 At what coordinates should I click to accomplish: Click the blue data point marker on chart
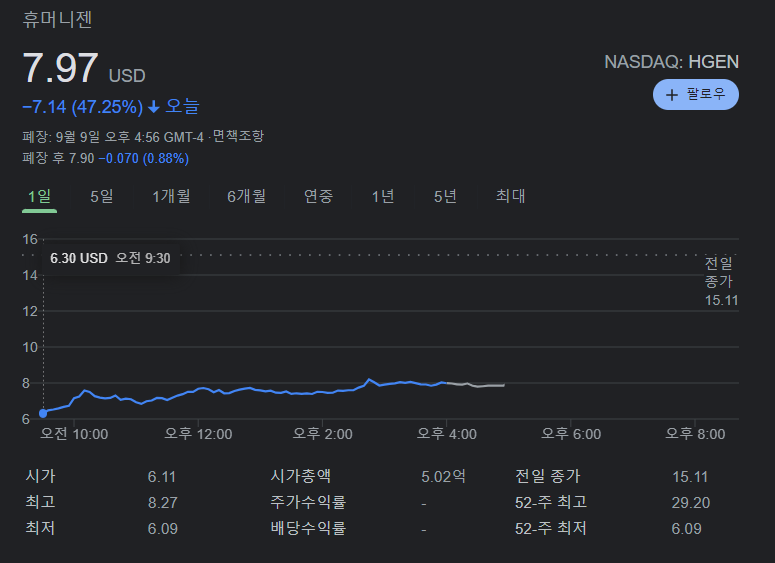[x=43, y=413]
